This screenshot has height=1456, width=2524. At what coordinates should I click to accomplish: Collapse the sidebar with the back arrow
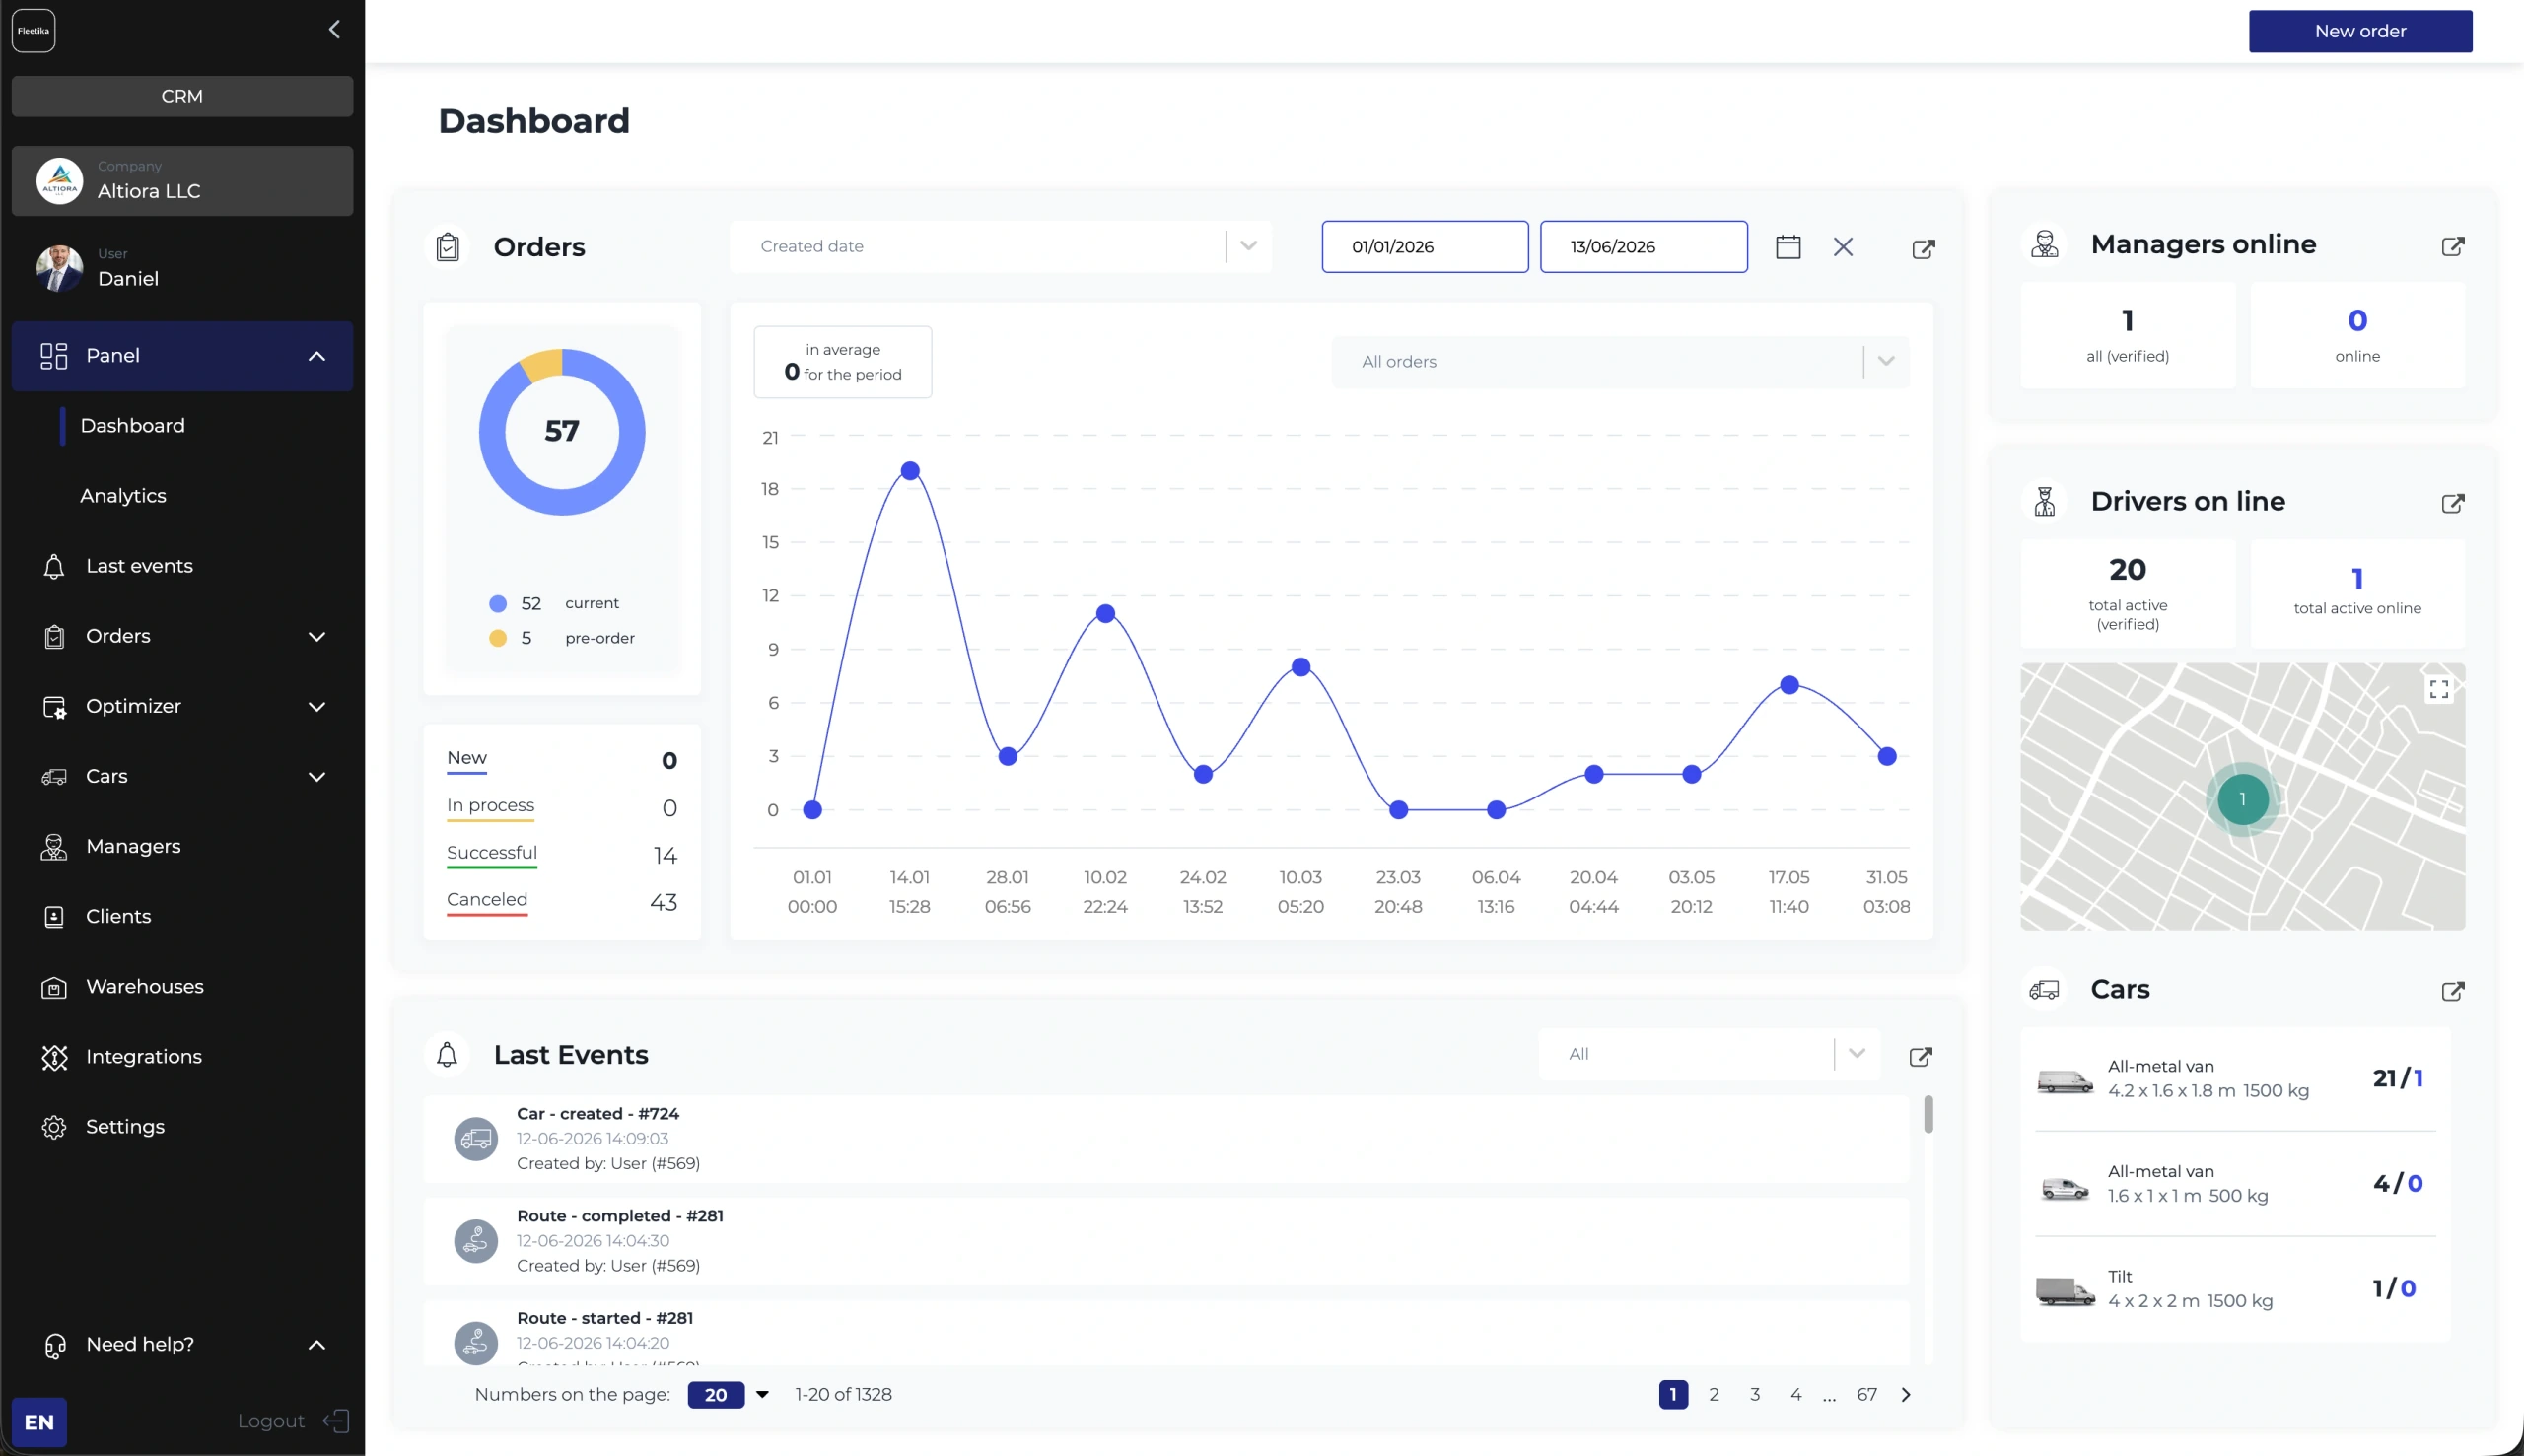[334, 30]
